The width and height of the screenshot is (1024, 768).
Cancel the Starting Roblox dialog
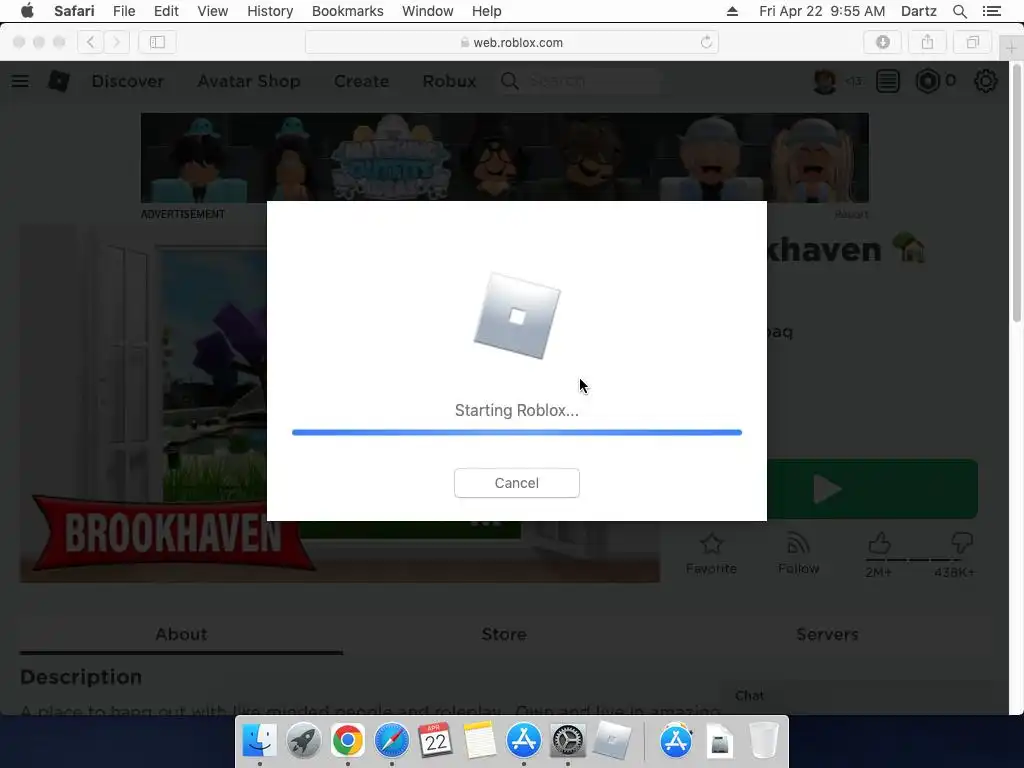click(x=517, y=483)
